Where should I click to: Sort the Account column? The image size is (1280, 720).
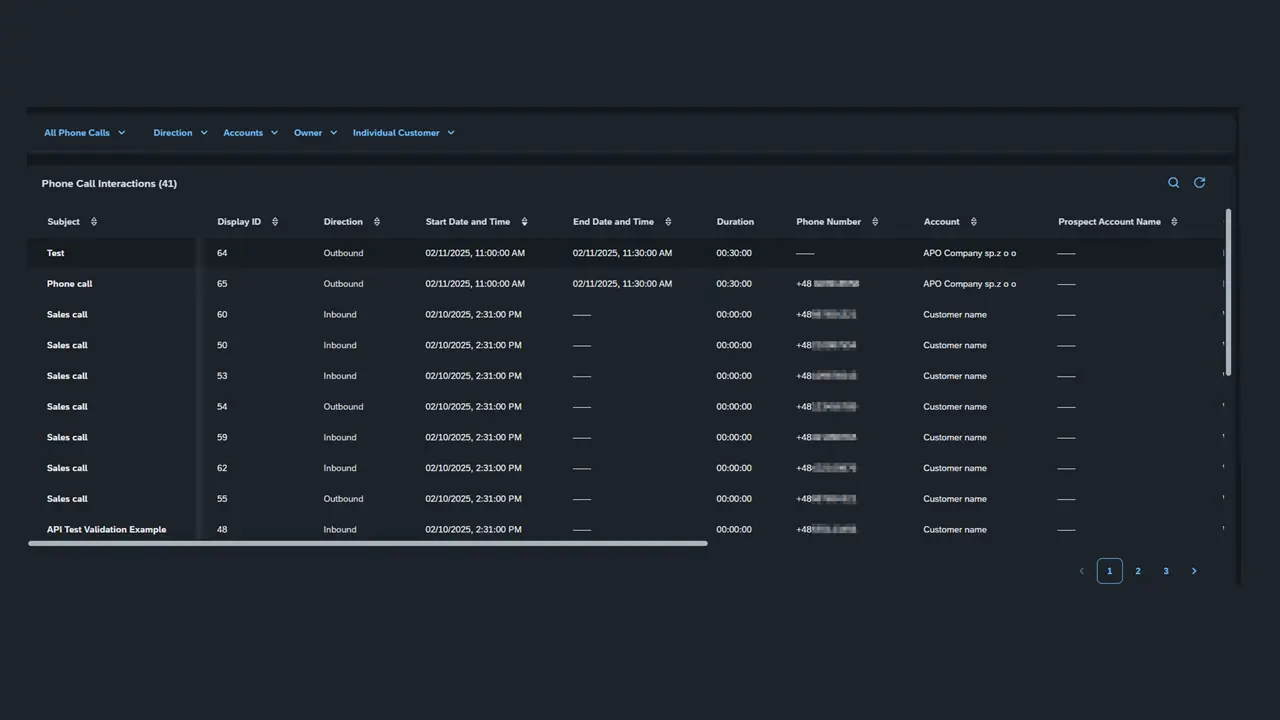tap(972, 221)
